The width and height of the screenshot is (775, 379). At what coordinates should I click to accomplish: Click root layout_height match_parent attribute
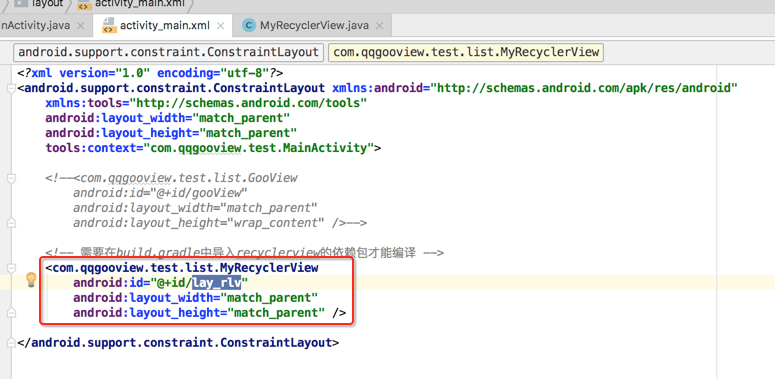tap(171, 133)
